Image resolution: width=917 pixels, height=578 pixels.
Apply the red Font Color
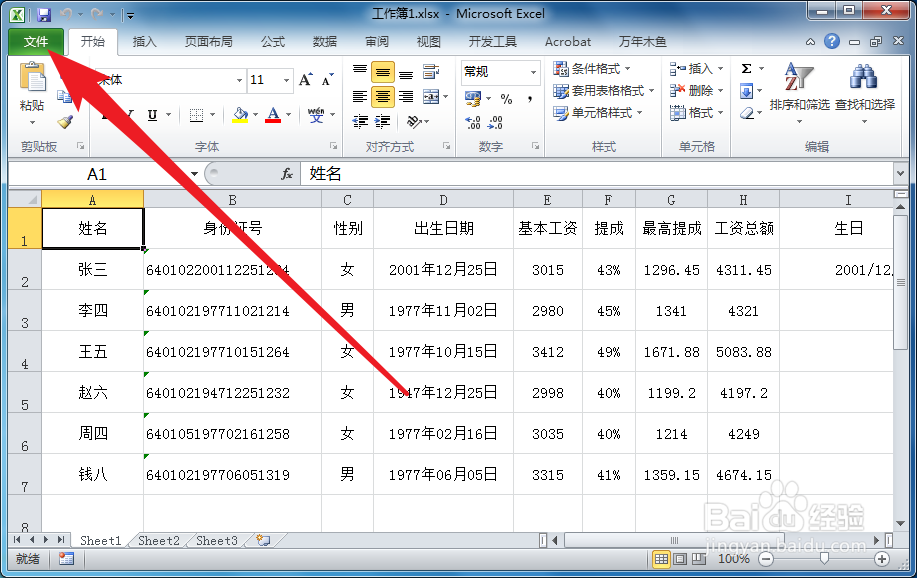tap(273, 115)
